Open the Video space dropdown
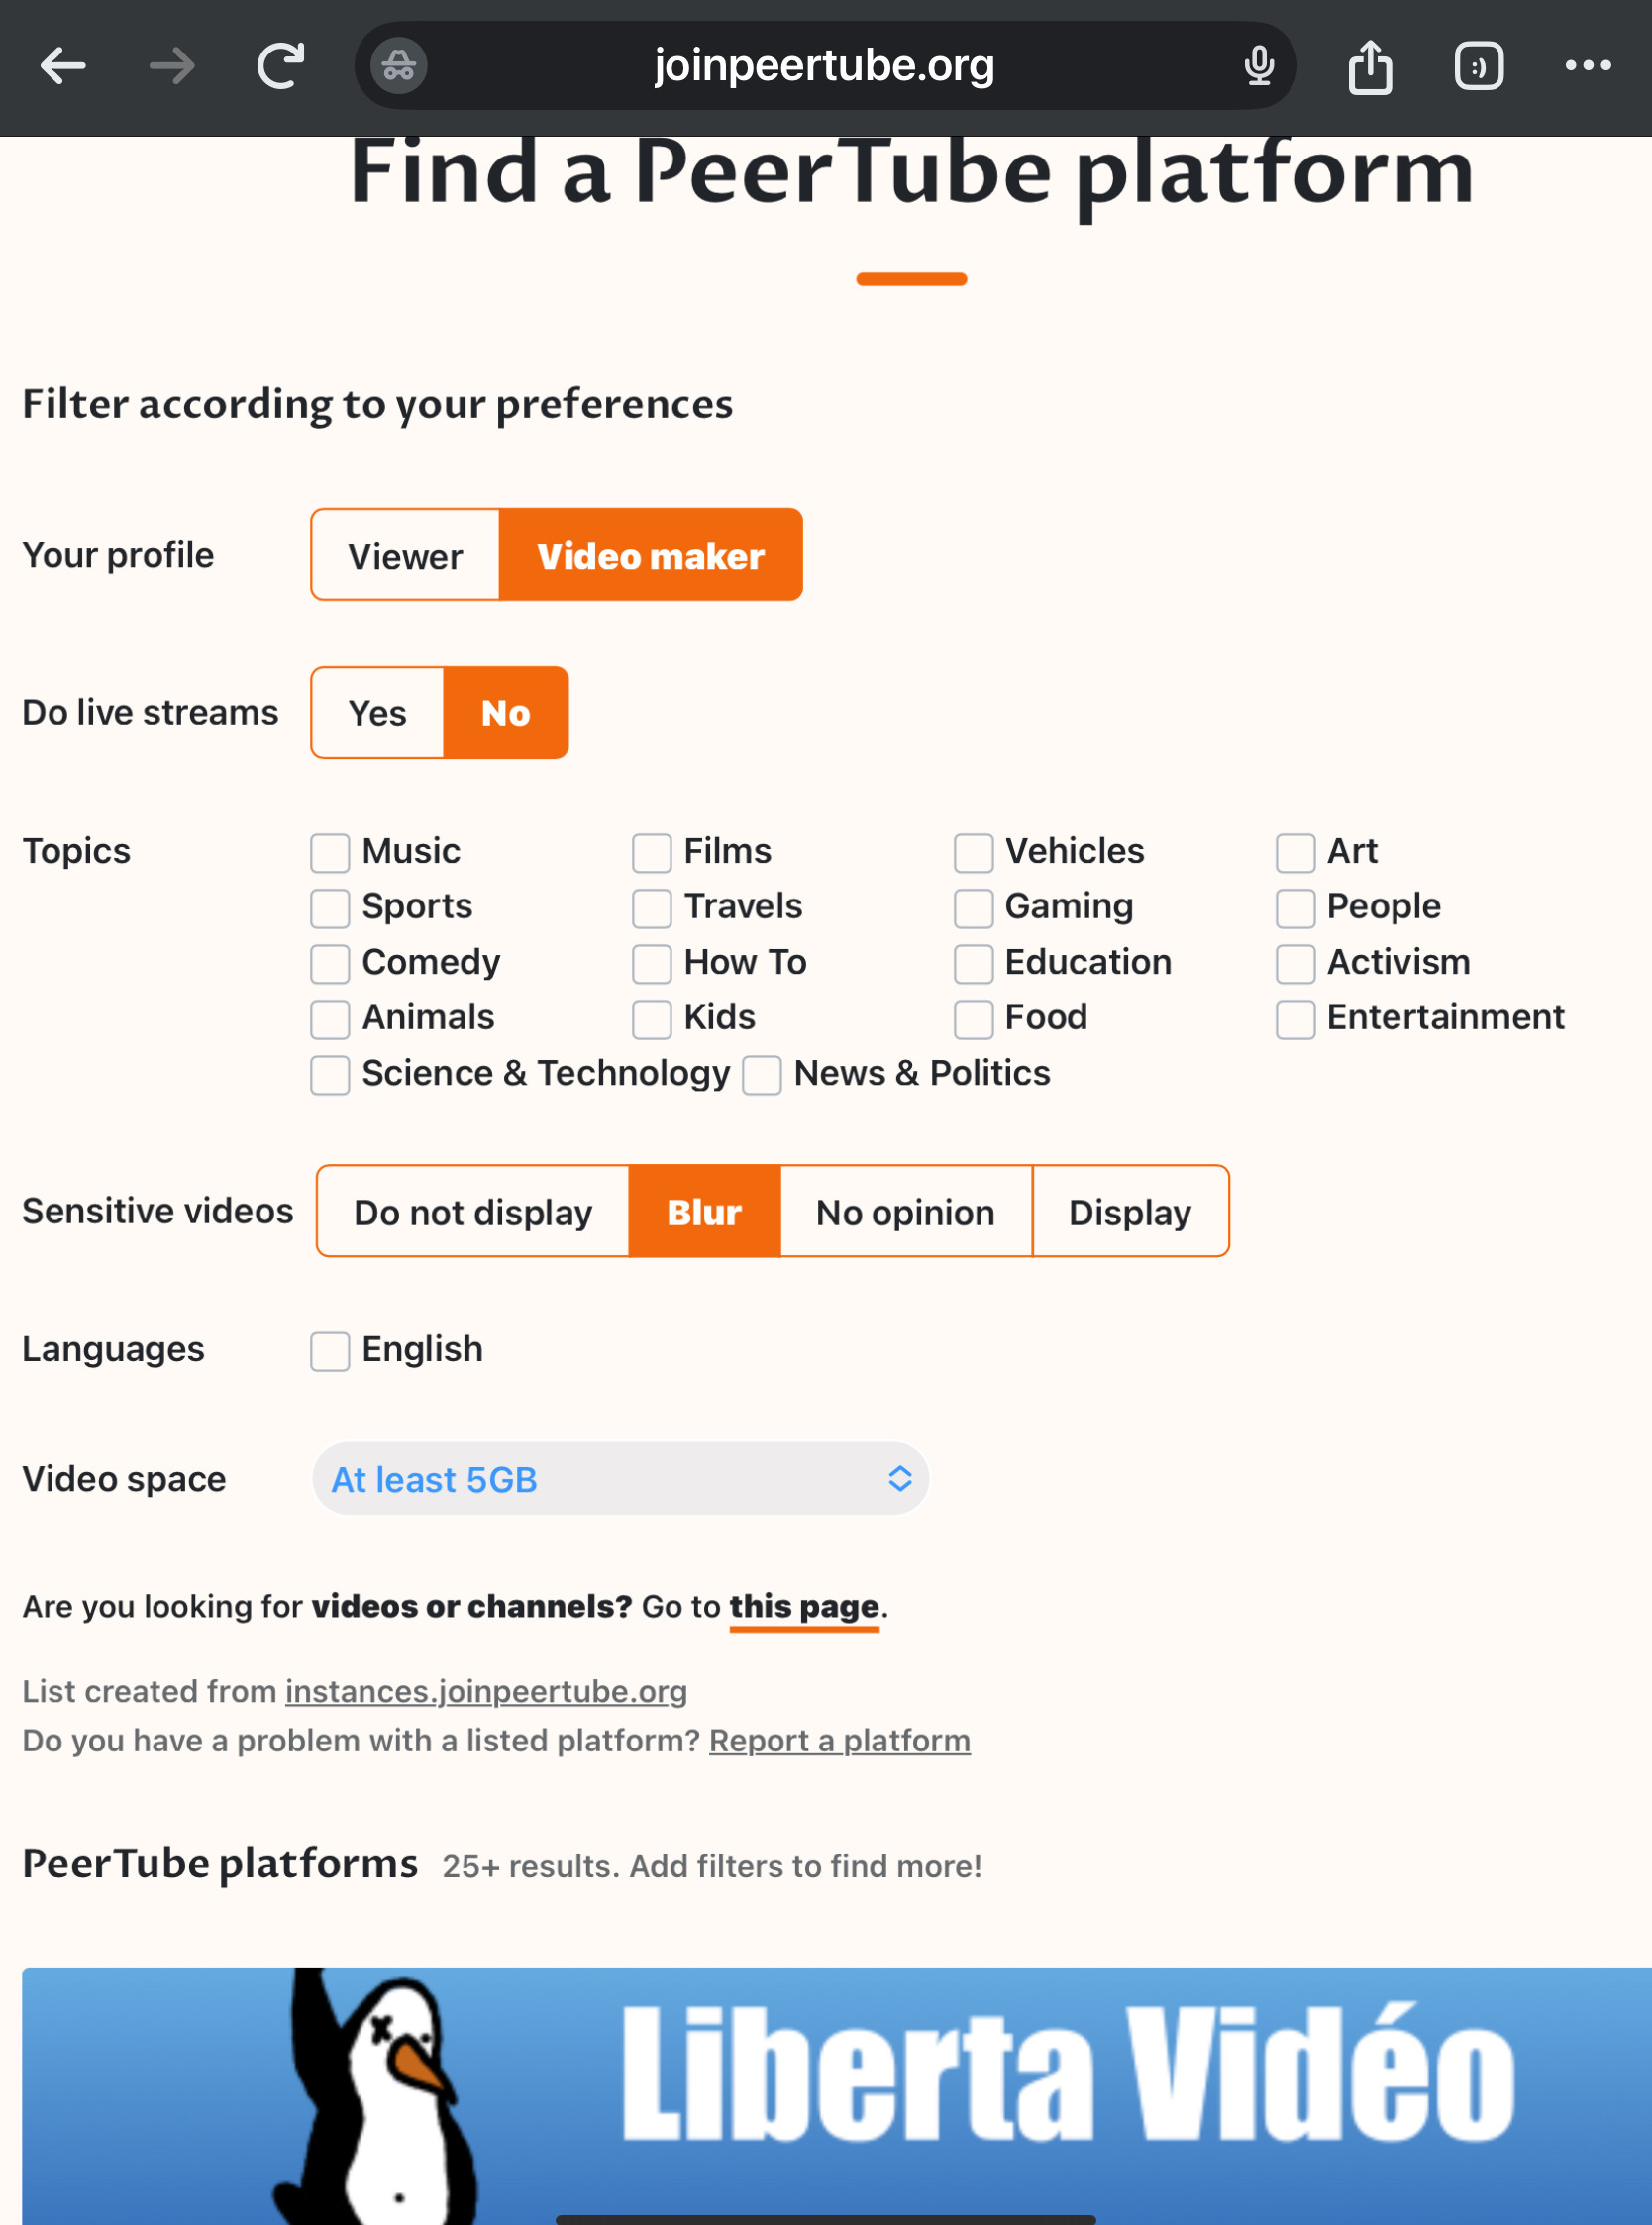Screen dimensions: 1652x2225 point(620,1479)
